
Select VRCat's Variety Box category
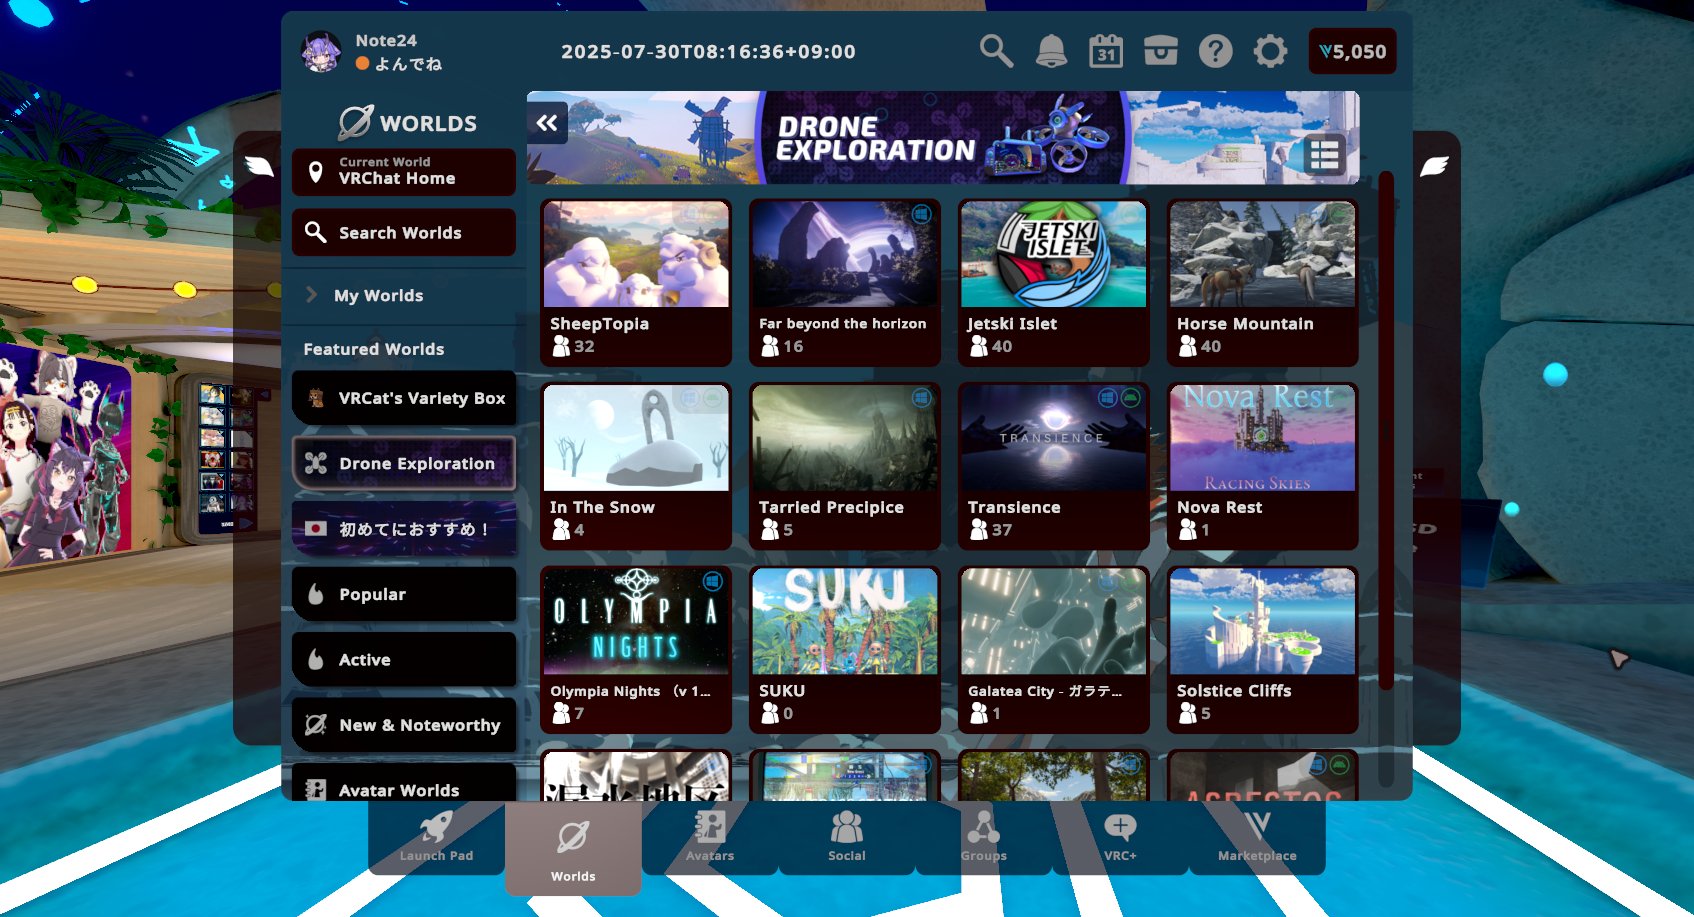(x=404, y=398)
